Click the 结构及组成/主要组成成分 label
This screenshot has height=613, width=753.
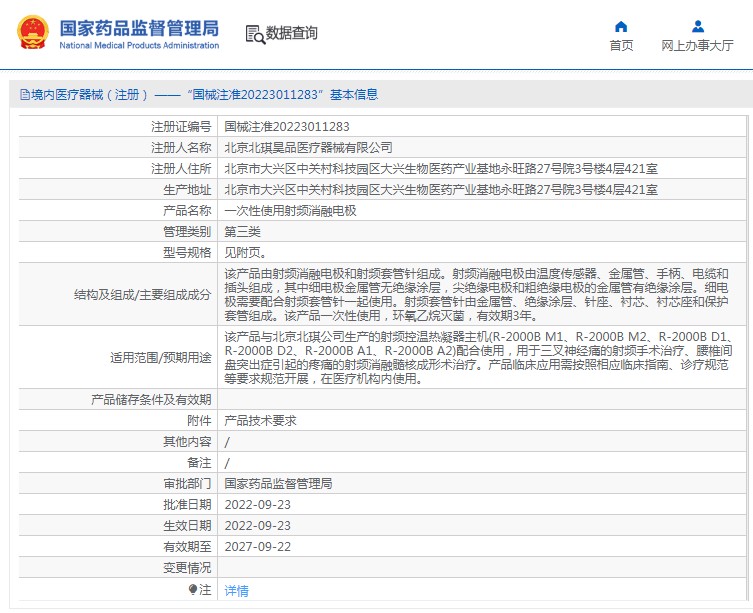[143, 294]
